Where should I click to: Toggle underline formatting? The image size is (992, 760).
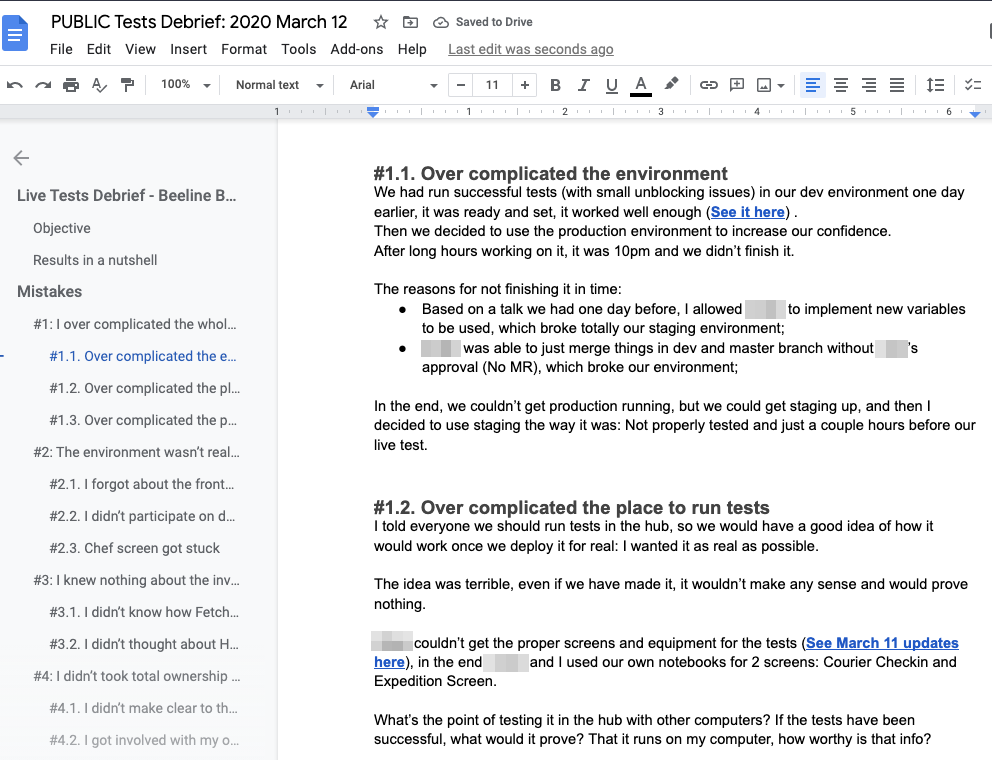coord(611,85)
